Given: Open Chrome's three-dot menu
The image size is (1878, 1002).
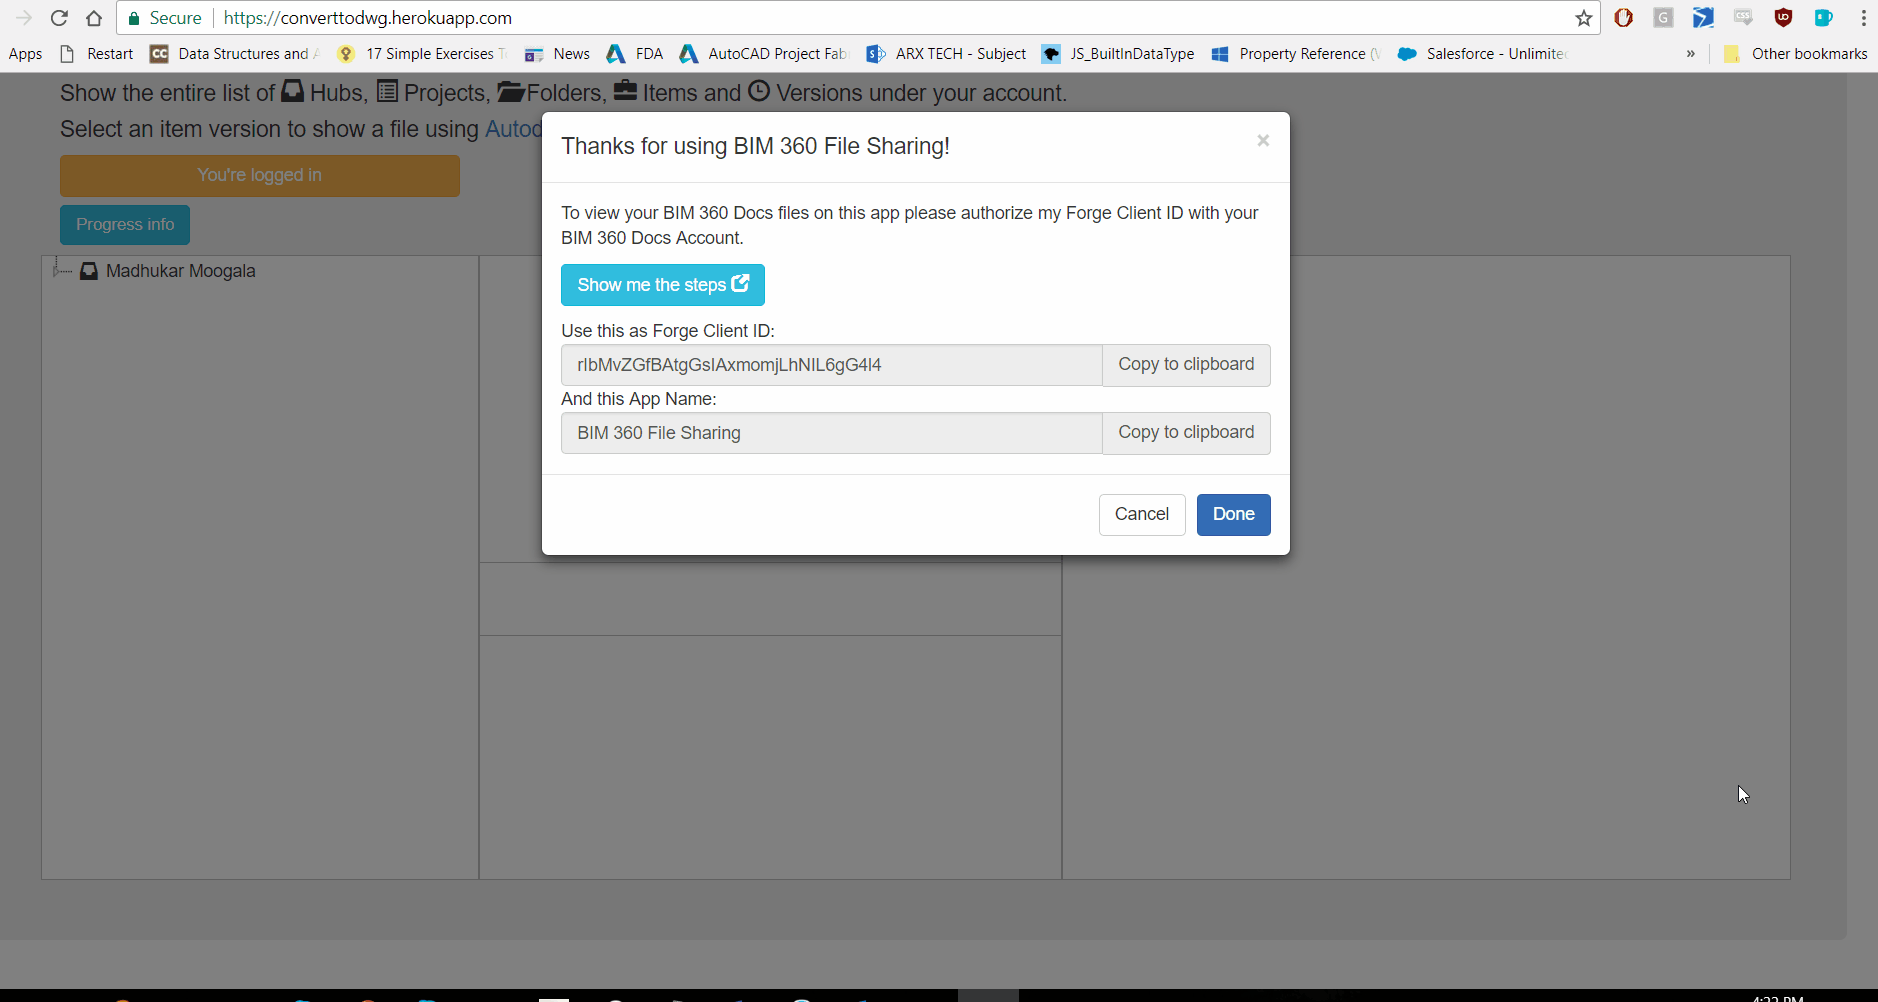Looking at the screenshot, I should 1863,18.
